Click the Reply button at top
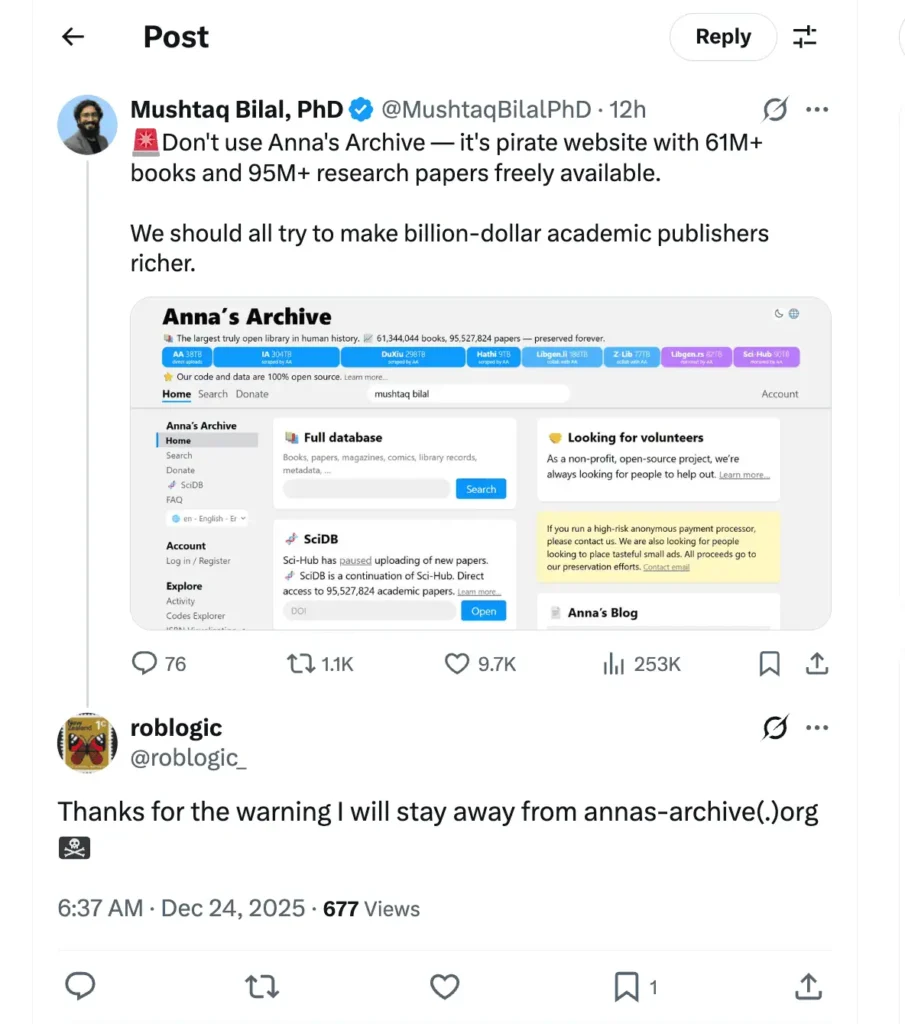The image size is (905, 1024). pyautogui.click(x=722, y=38)
